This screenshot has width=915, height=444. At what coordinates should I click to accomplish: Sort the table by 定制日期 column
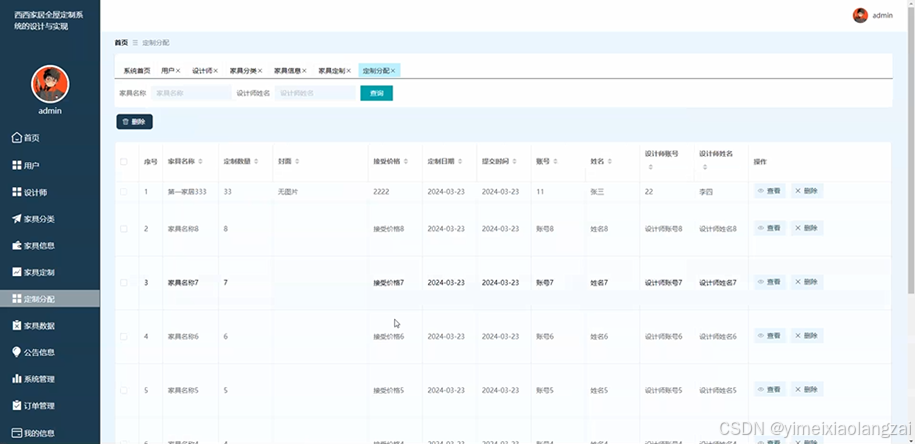(460, 161)
